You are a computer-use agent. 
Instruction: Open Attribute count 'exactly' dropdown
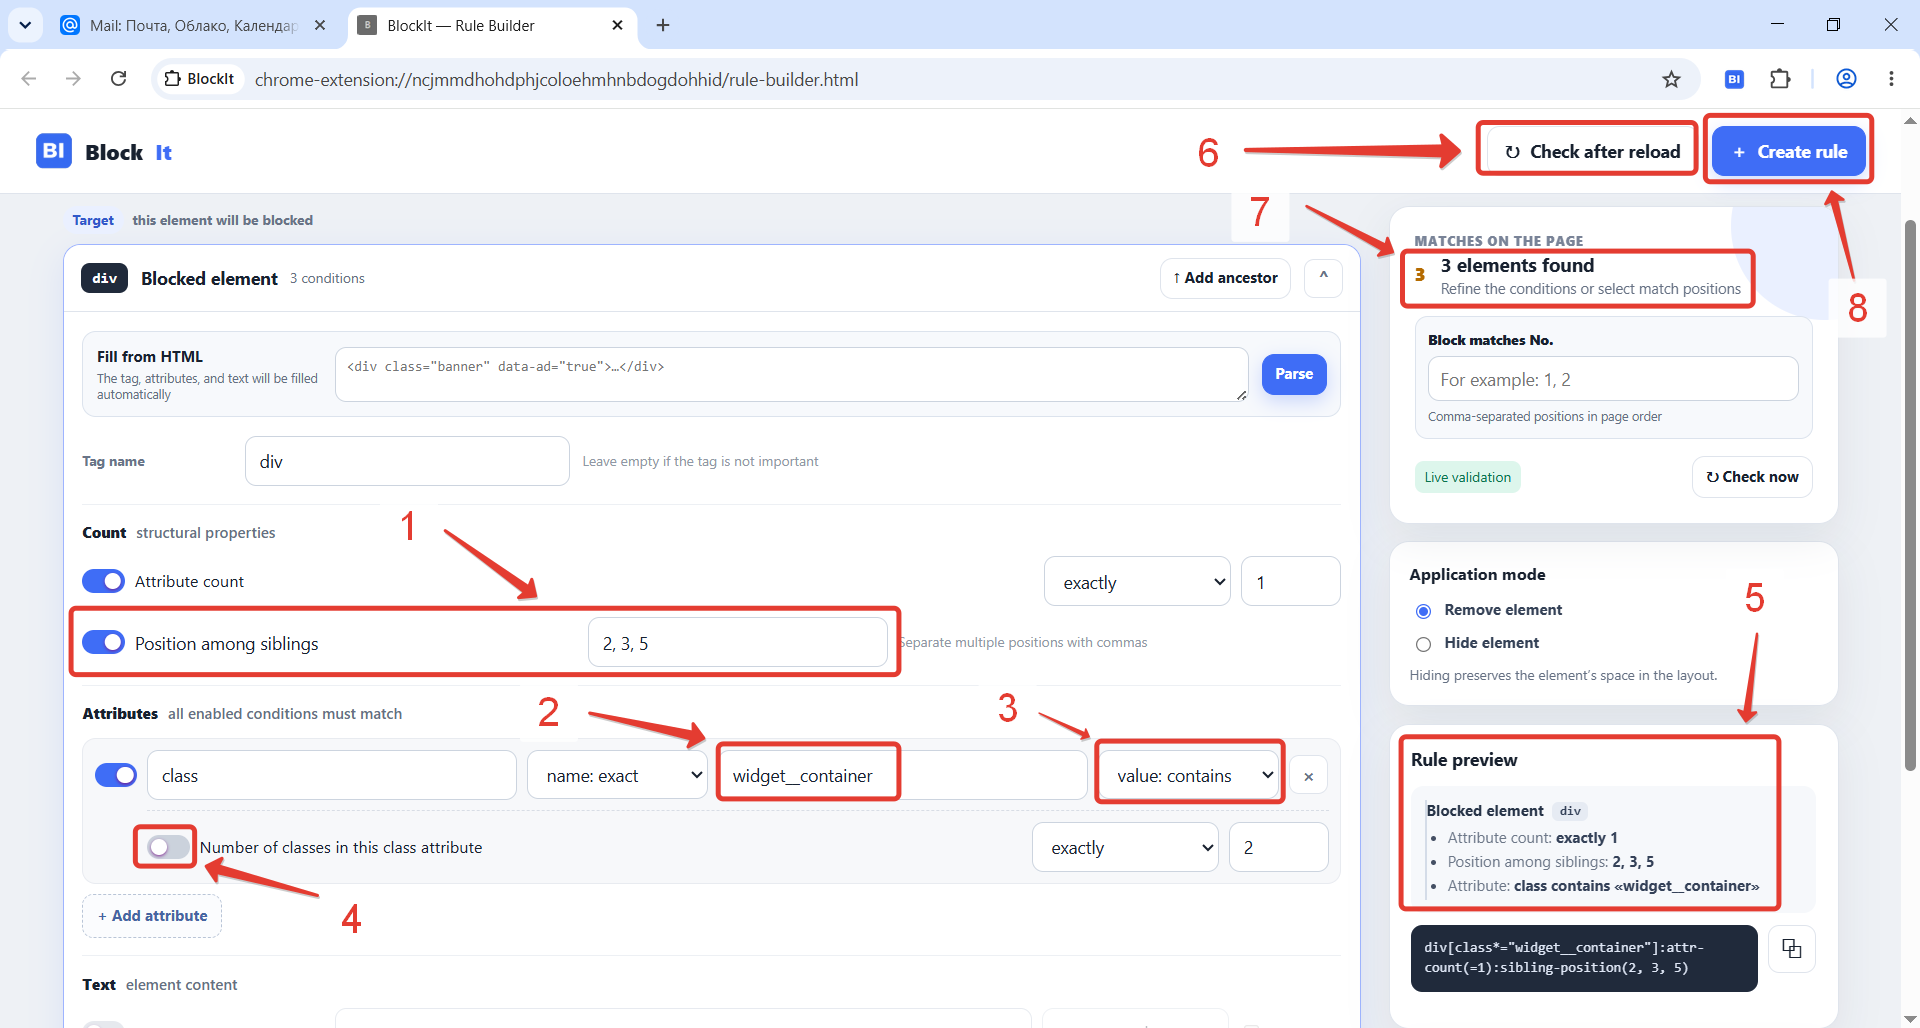1137,581
